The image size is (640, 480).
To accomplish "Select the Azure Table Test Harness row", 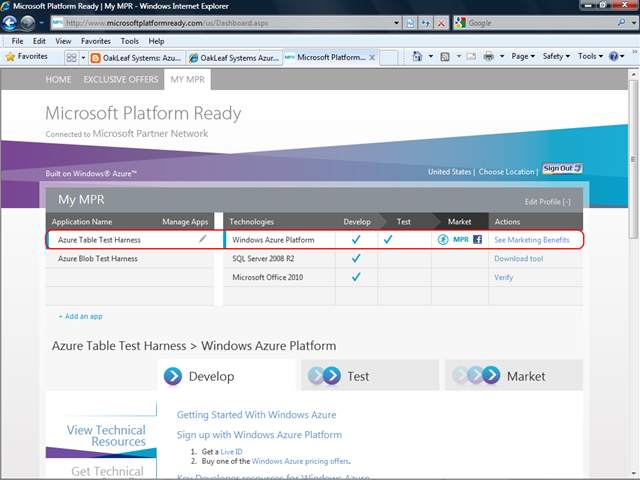I will click(130, 240).
